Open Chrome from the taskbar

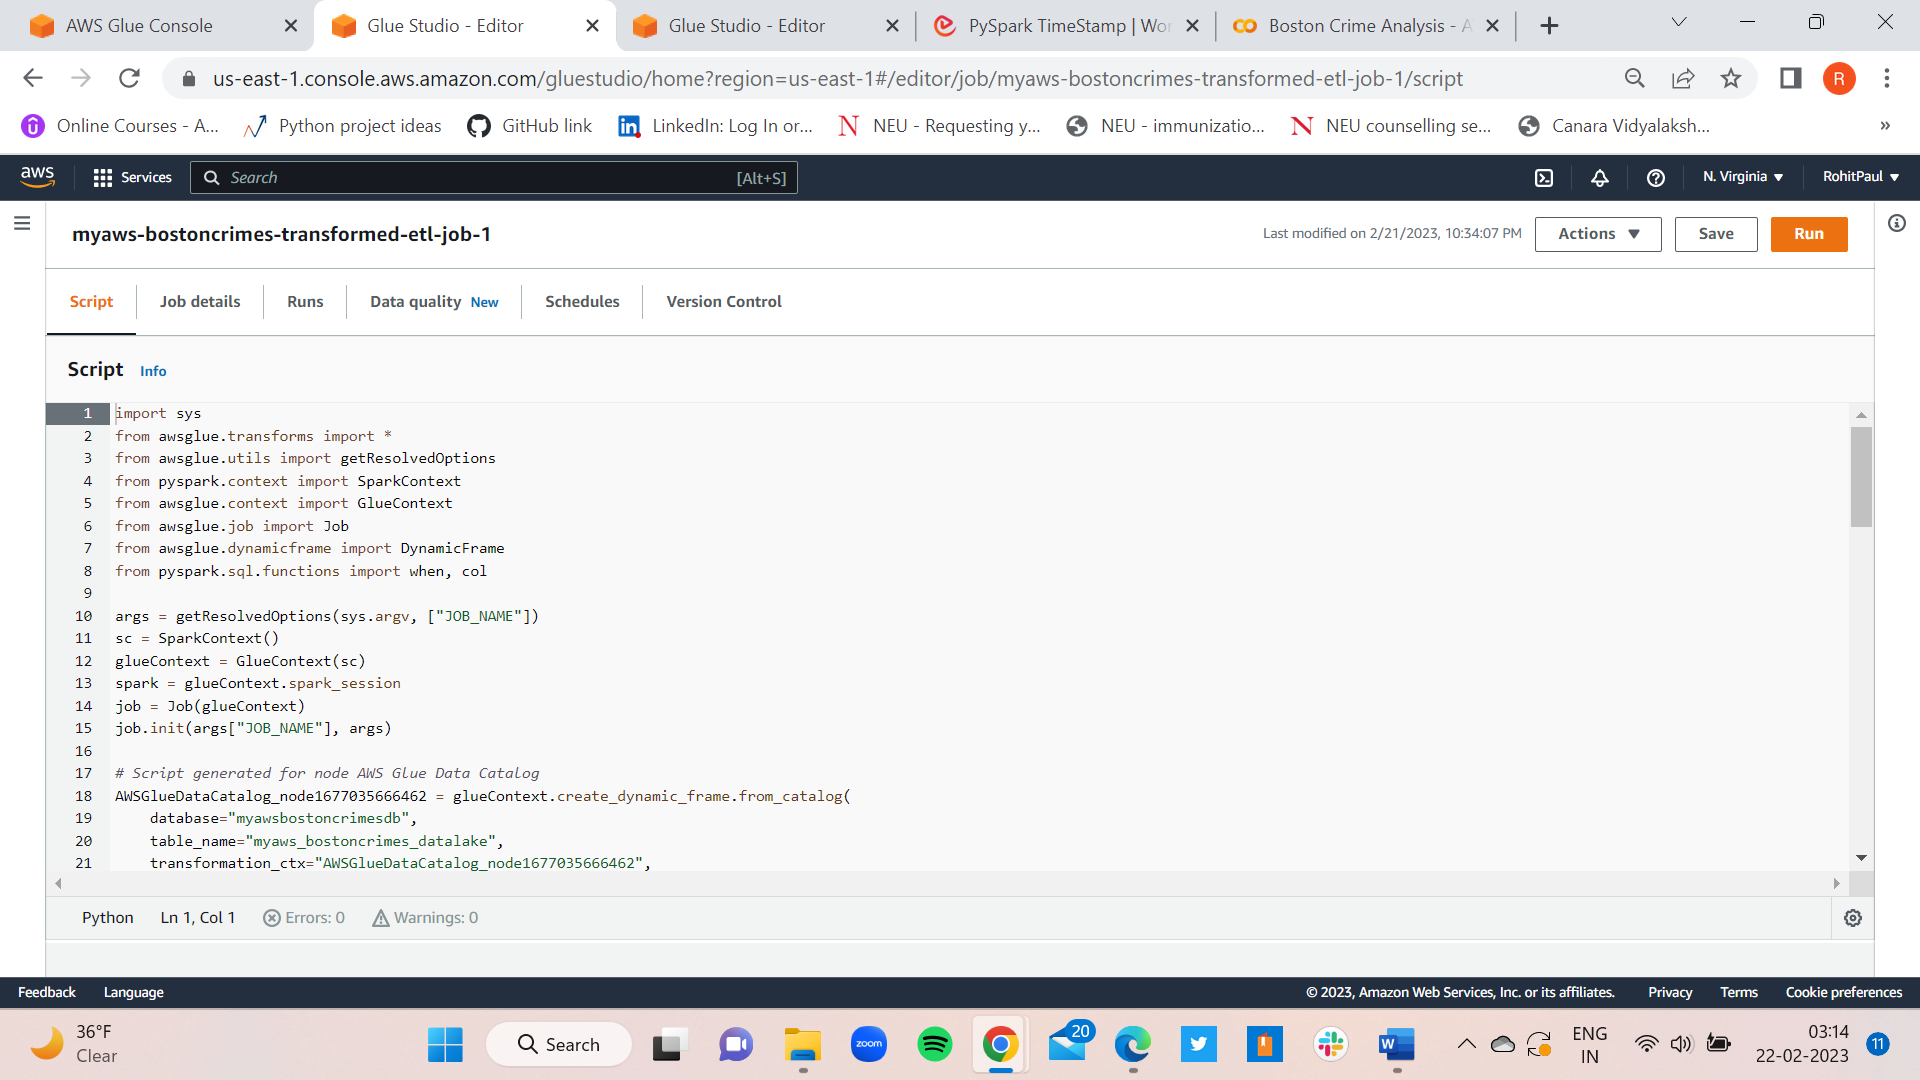point(1000,1043)
